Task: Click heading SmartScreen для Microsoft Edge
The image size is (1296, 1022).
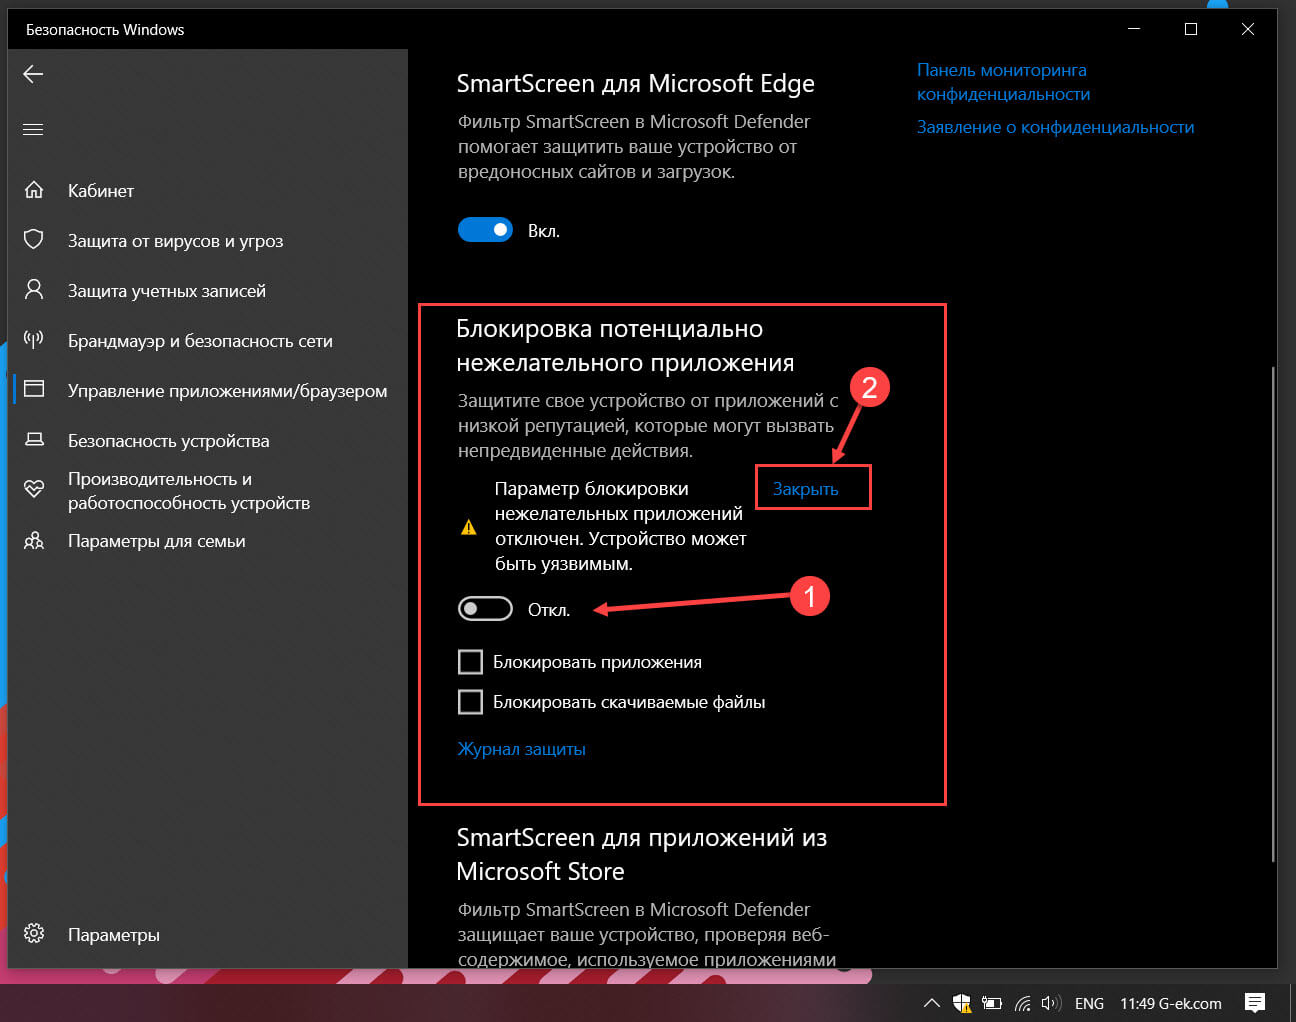Action: (x=635, y=83)
